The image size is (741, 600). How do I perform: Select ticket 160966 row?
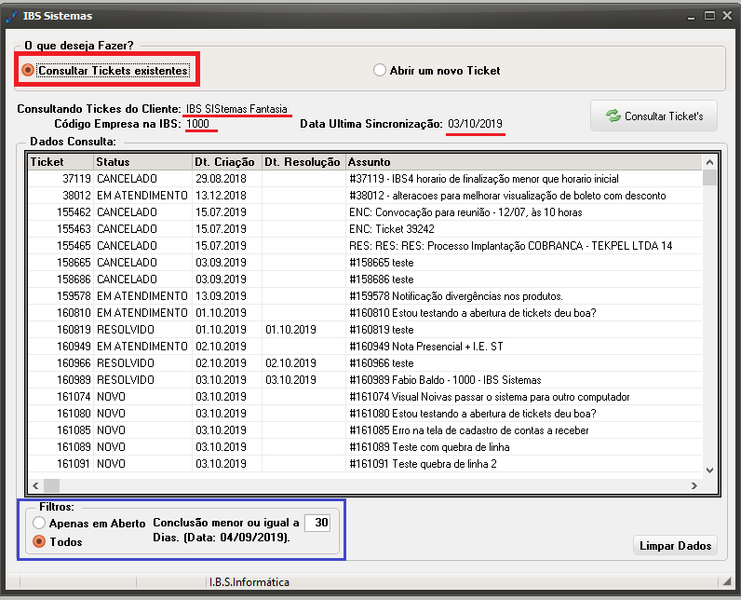point(365,363)
